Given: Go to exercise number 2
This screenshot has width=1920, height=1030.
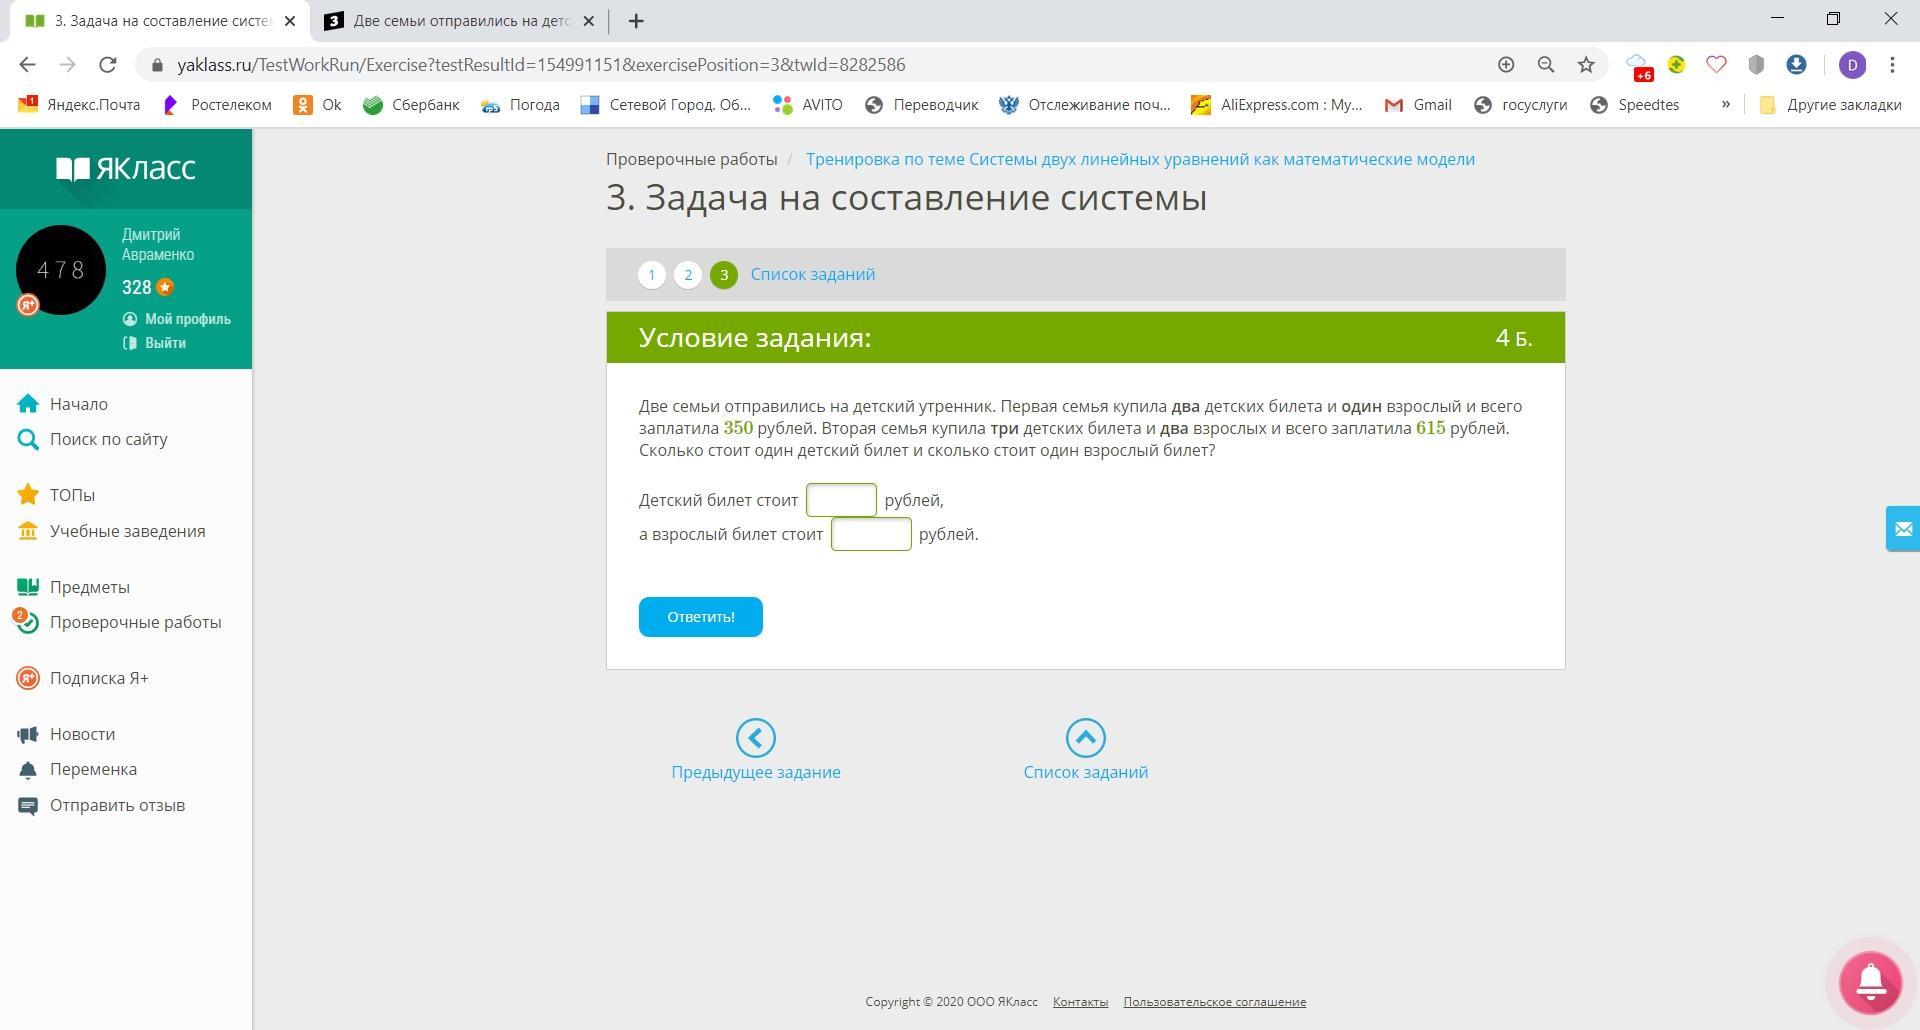Looking at the screenshot, I should (x=688, y=275).
